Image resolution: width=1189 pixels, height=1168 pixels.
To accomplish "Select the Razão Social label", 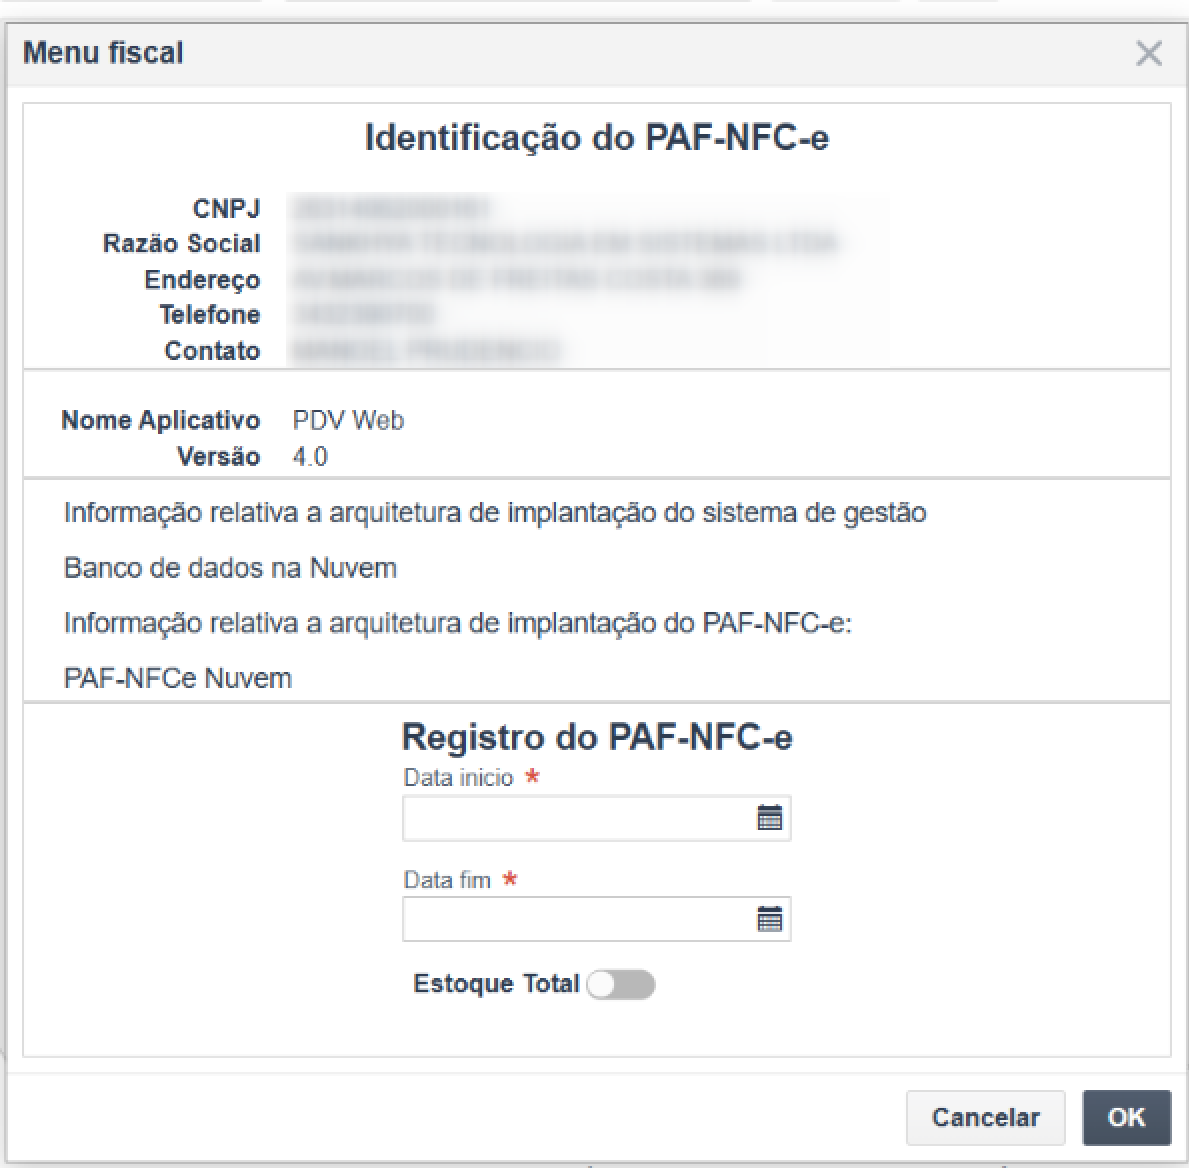I will coord(181,243).
